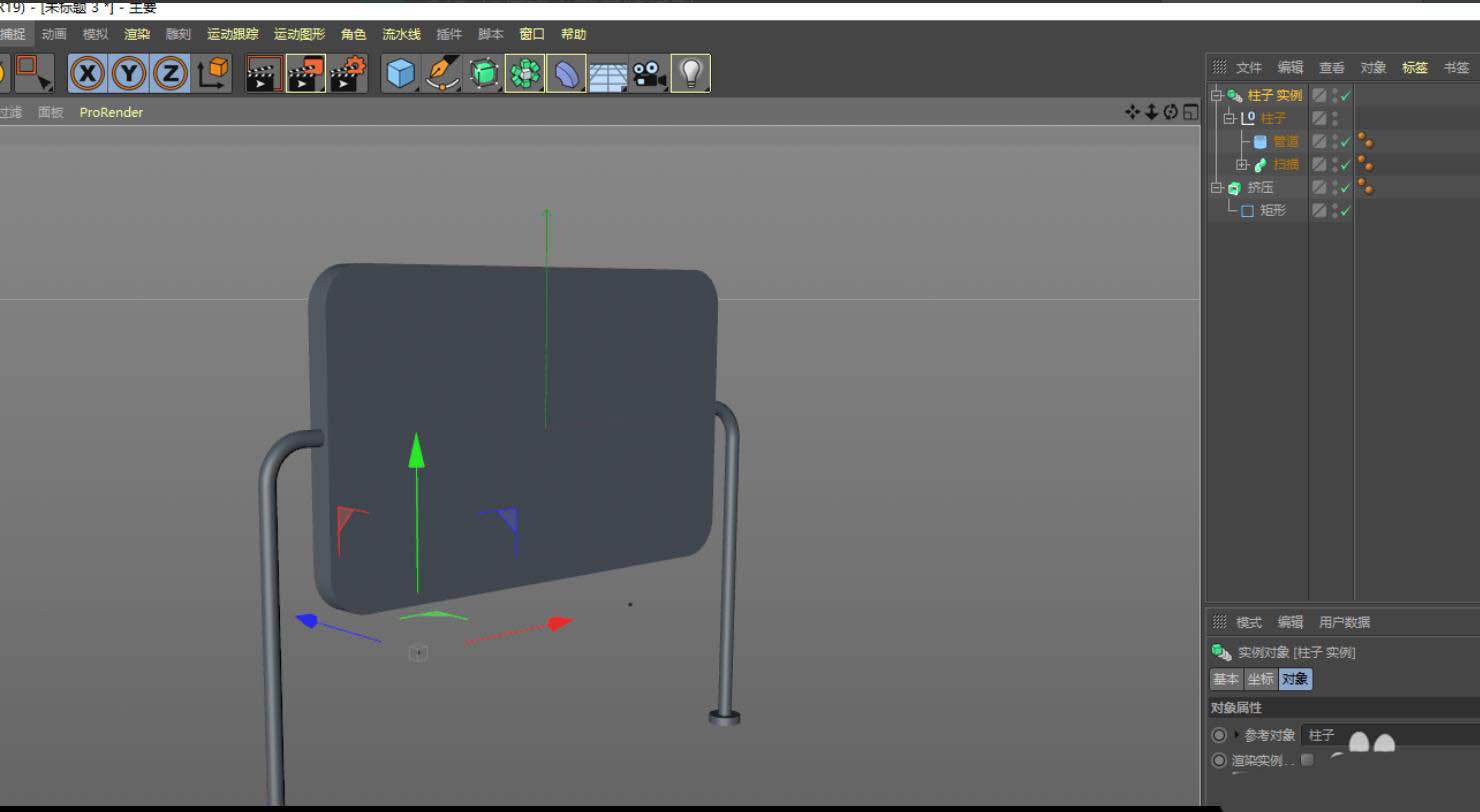Viewport: 1480px width, 812px height.
Task: Open the MoGraph cloner array icon
Action: [x=524, y=73]
